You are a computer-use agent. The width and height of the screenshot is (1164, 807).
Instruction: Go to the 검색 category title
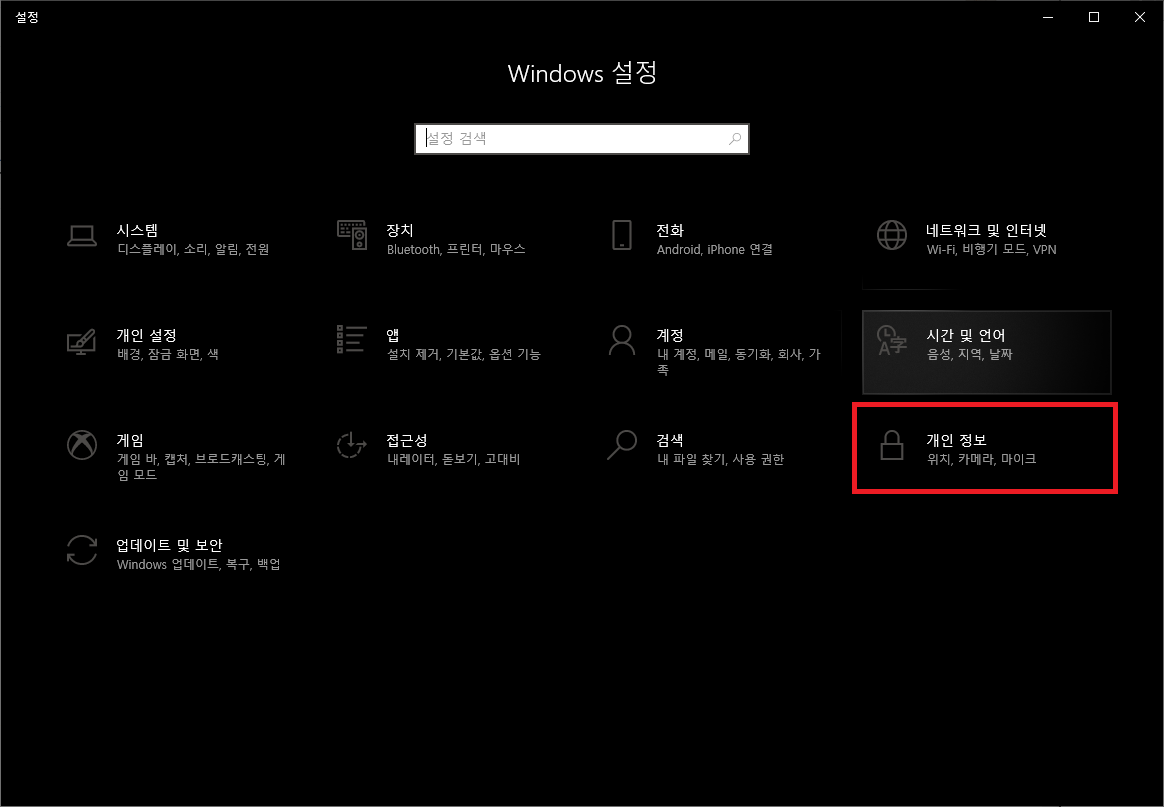pos(670,440)
